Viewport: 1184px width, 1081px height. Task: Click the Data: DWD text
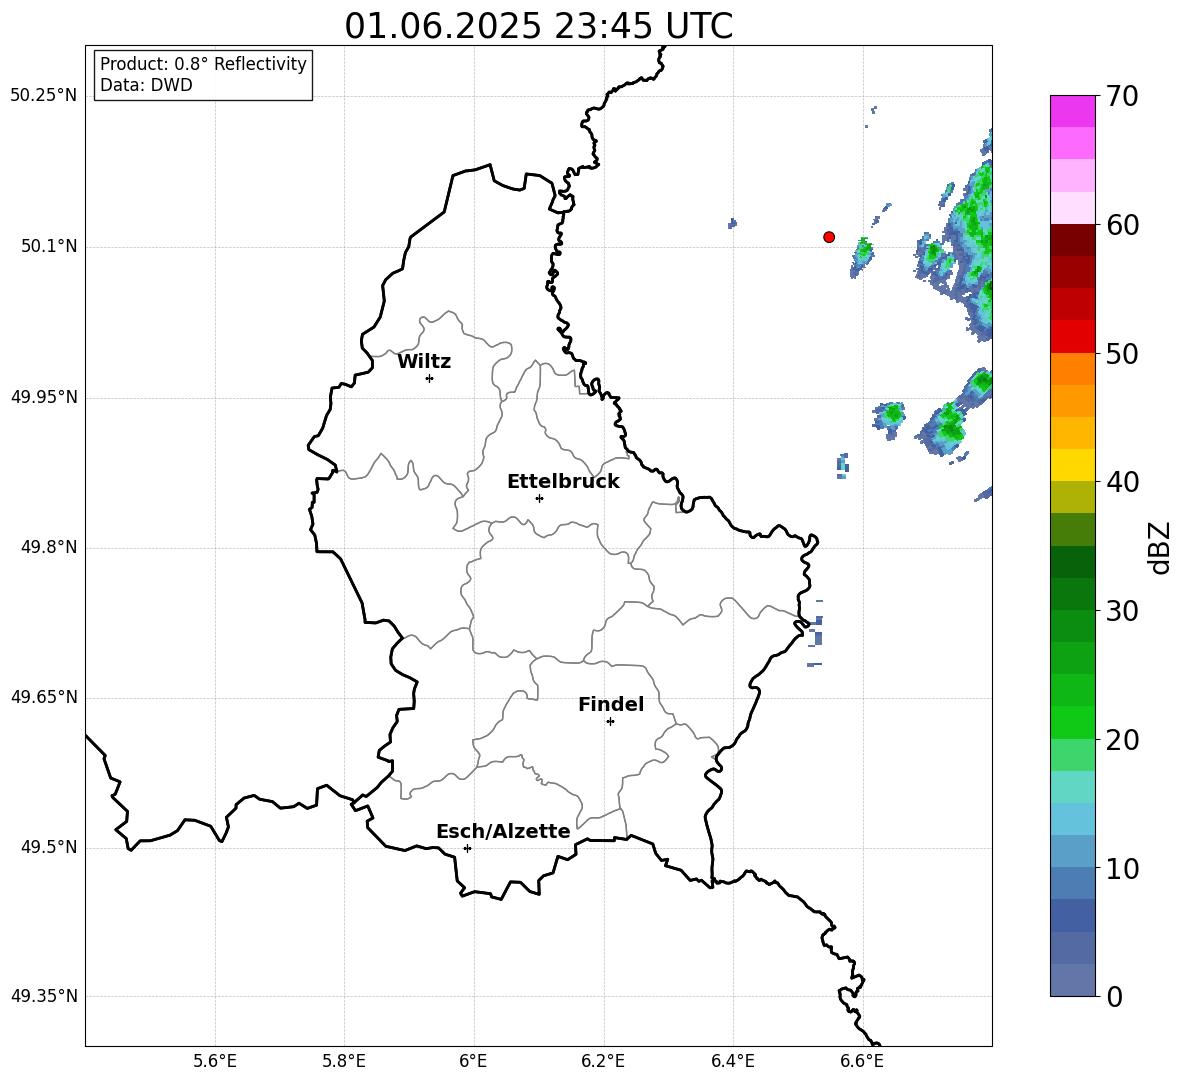click(146, 85)
